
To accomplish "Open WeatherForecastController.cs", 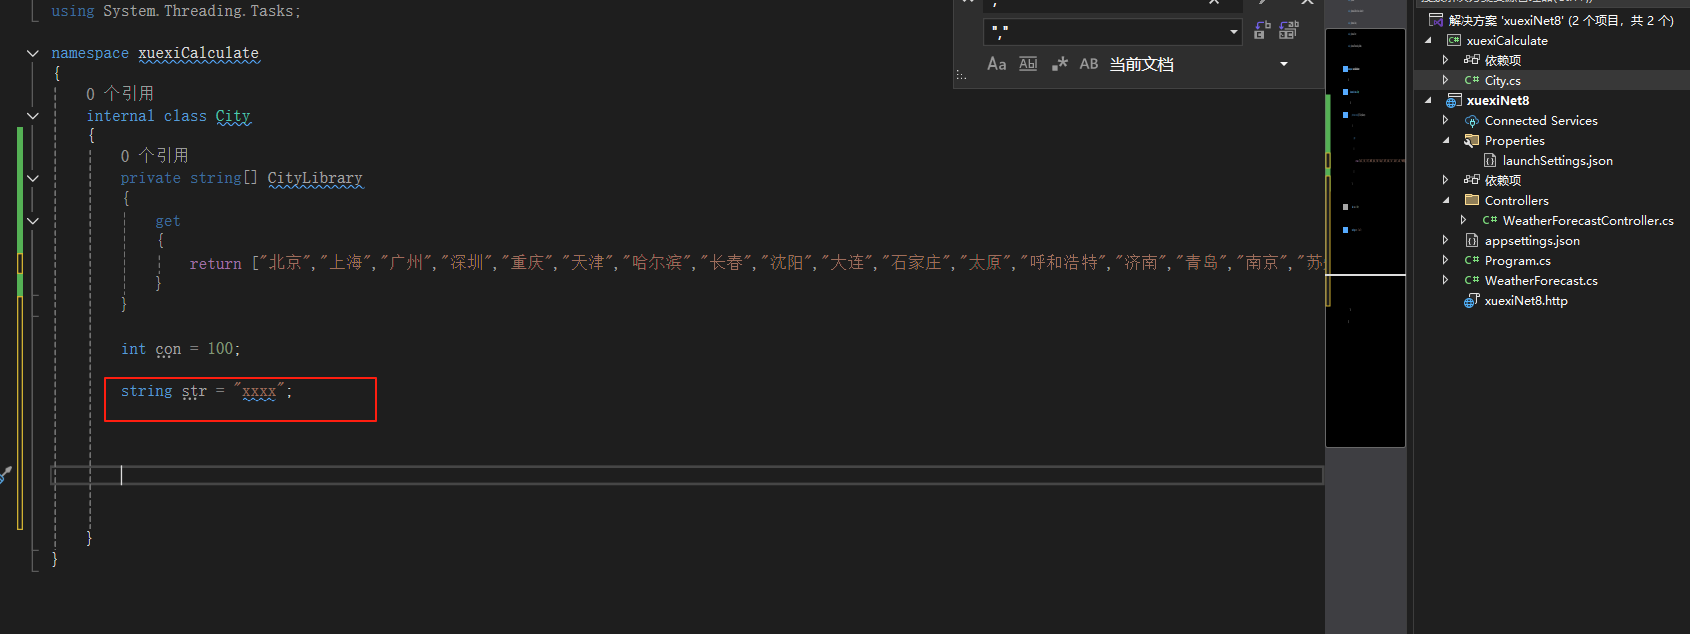I will [x=1588, y=220].
